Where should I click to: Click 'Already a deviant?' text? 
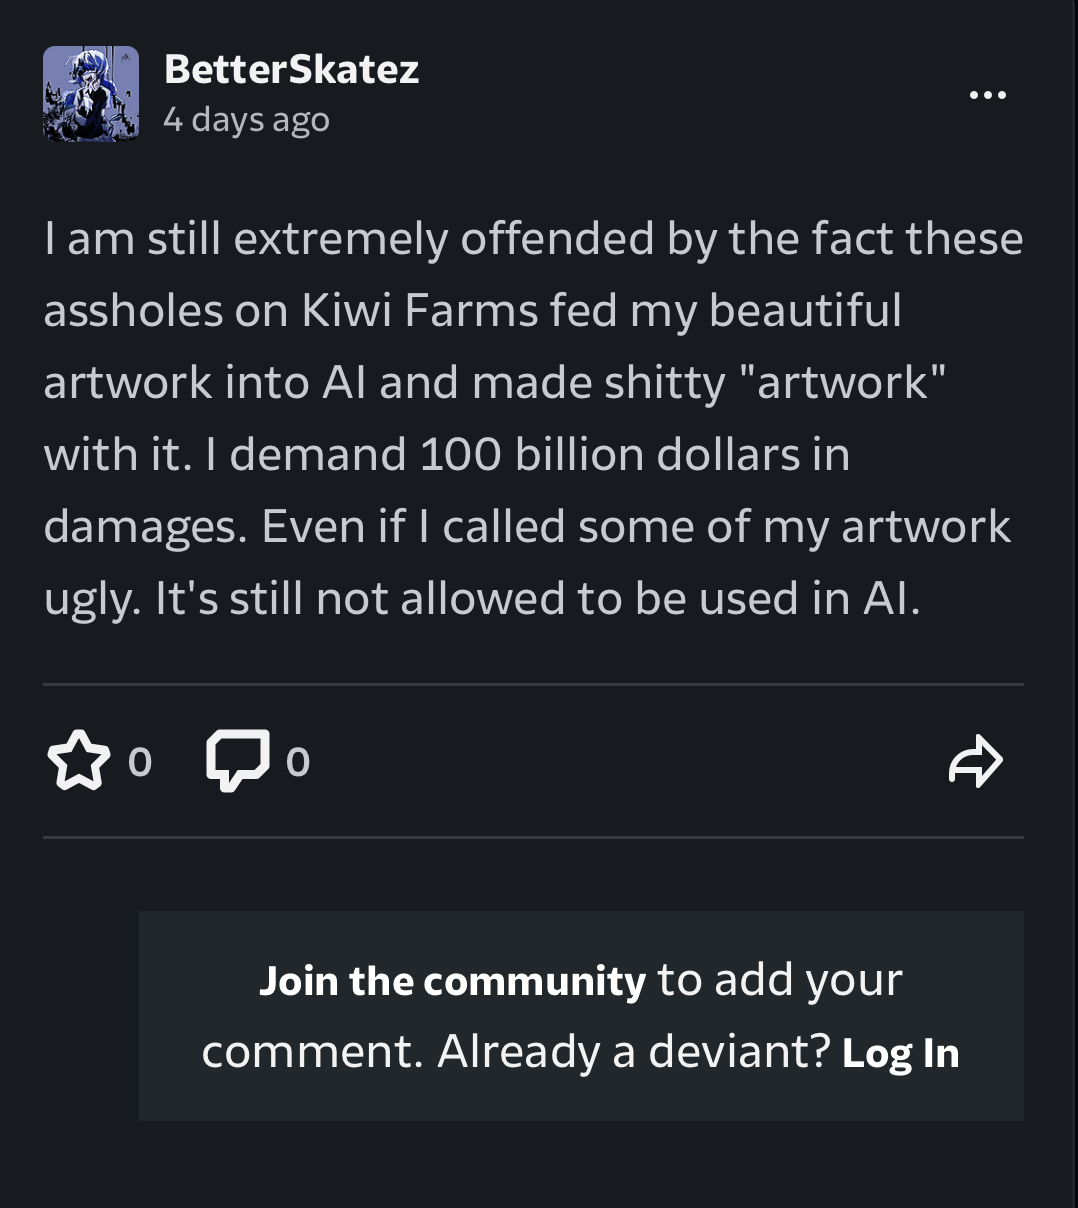pyautogui.click(x=634, y=1051)
